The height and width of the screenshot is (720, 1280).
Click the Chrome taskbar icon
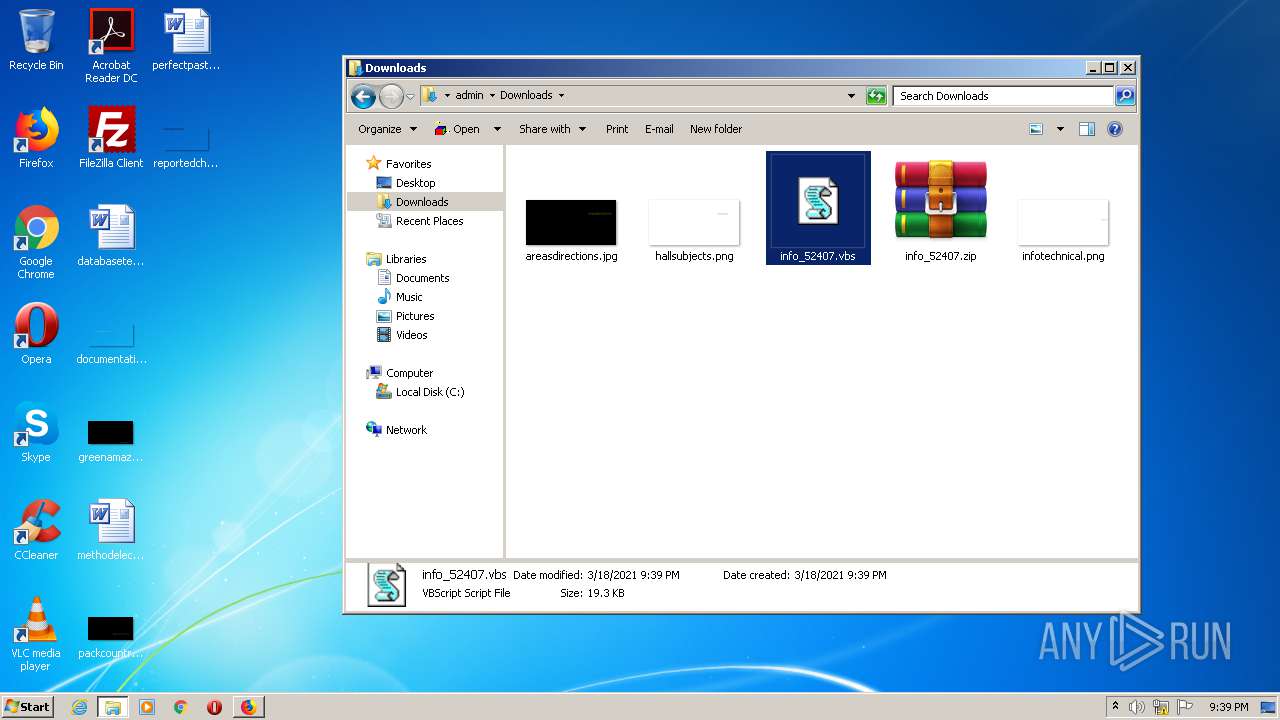[181, 707]
